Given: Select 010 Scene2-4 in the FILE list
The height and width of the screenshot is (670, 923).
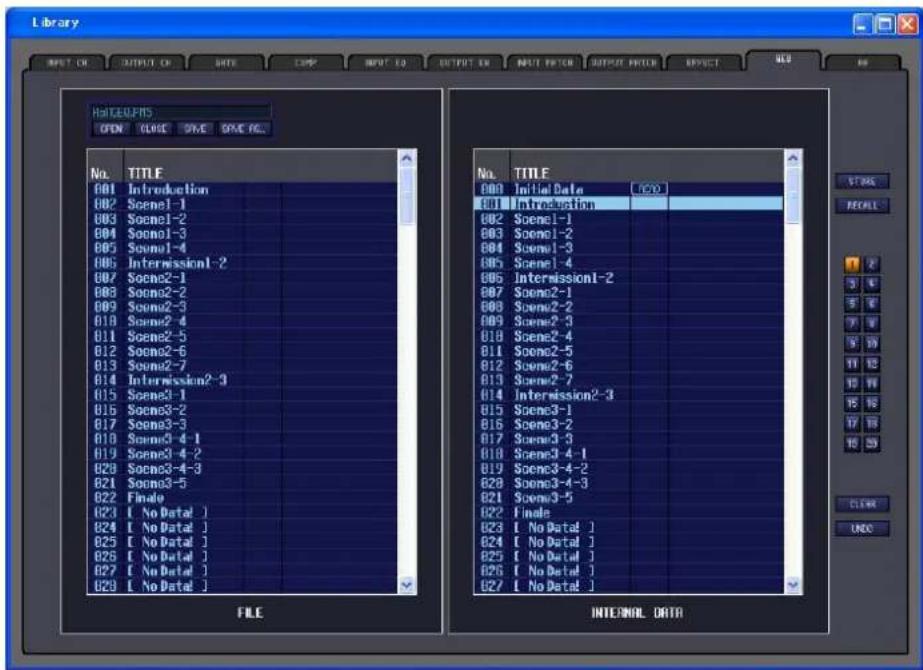Looking at the screenshot, I should (x=243, y=321).
